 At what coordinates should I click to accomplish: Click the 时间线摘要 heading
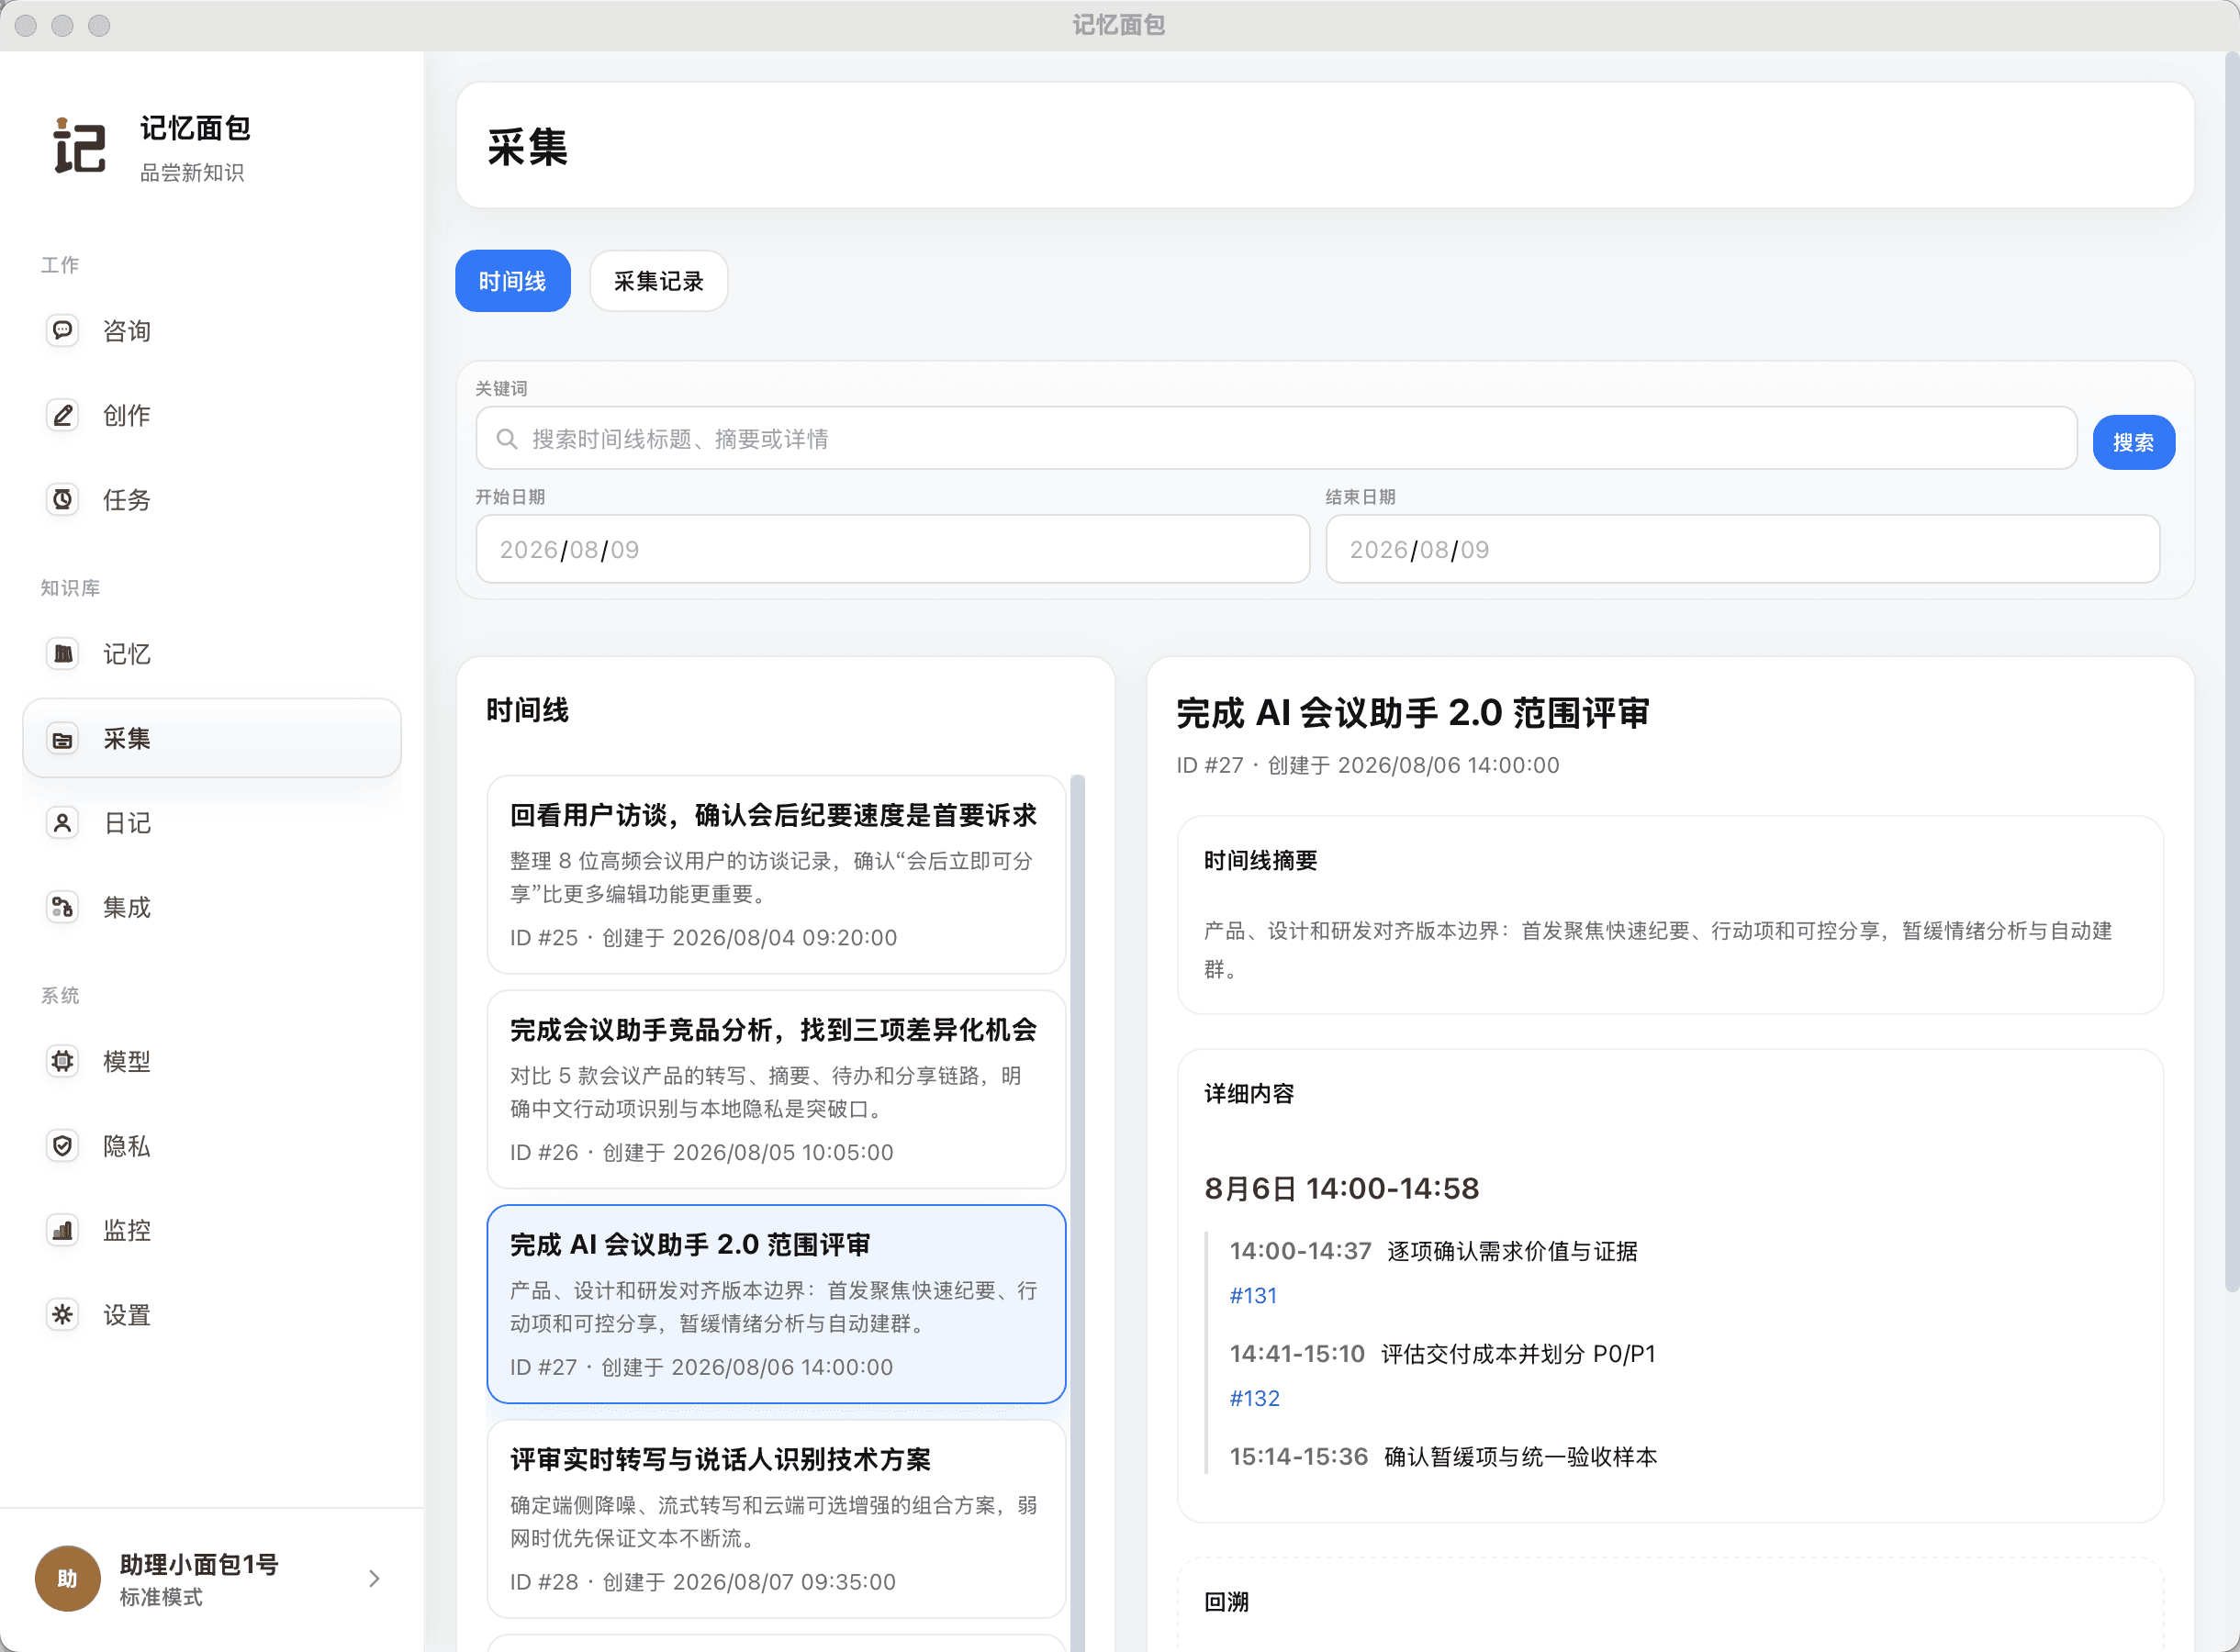tap(1261, 861)
